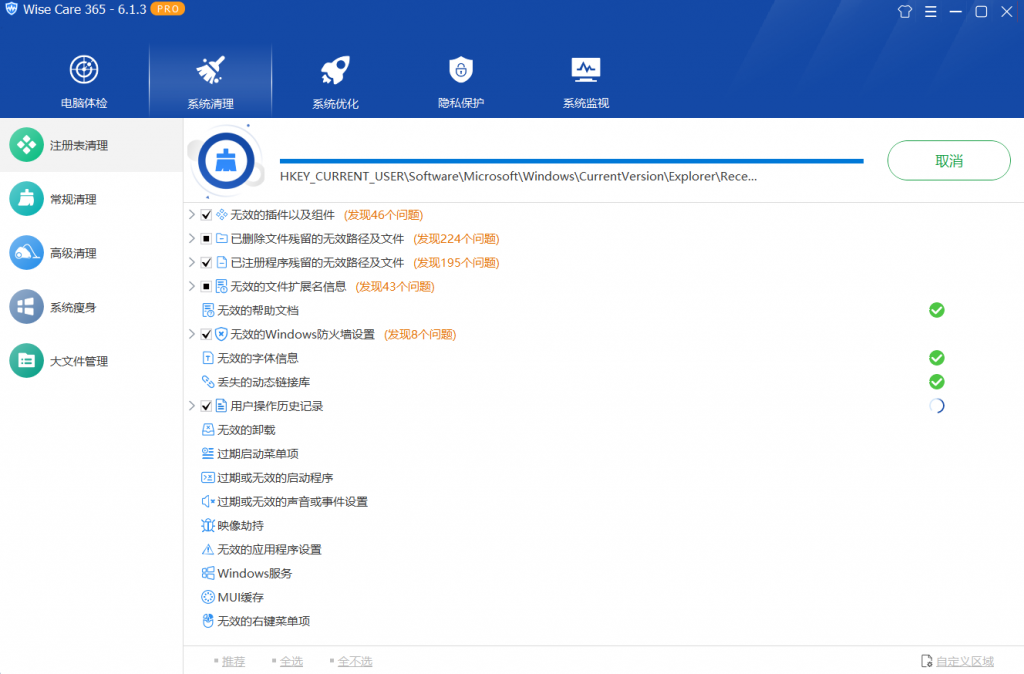The image size is (1024, 674).
Task: Open the skin shirt icon in title bar
Action: point(904,12)
